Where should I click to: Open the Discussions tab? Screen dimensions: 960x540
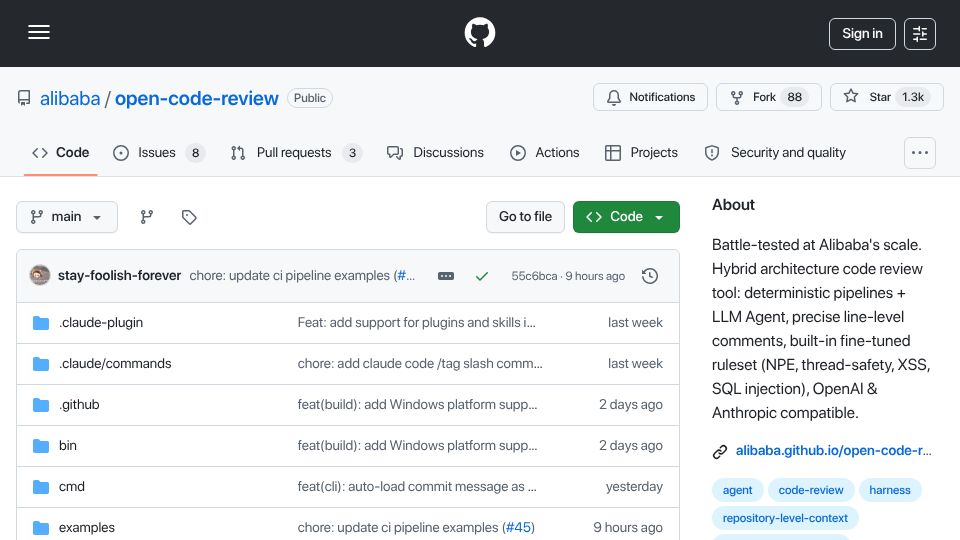point(435,152)
